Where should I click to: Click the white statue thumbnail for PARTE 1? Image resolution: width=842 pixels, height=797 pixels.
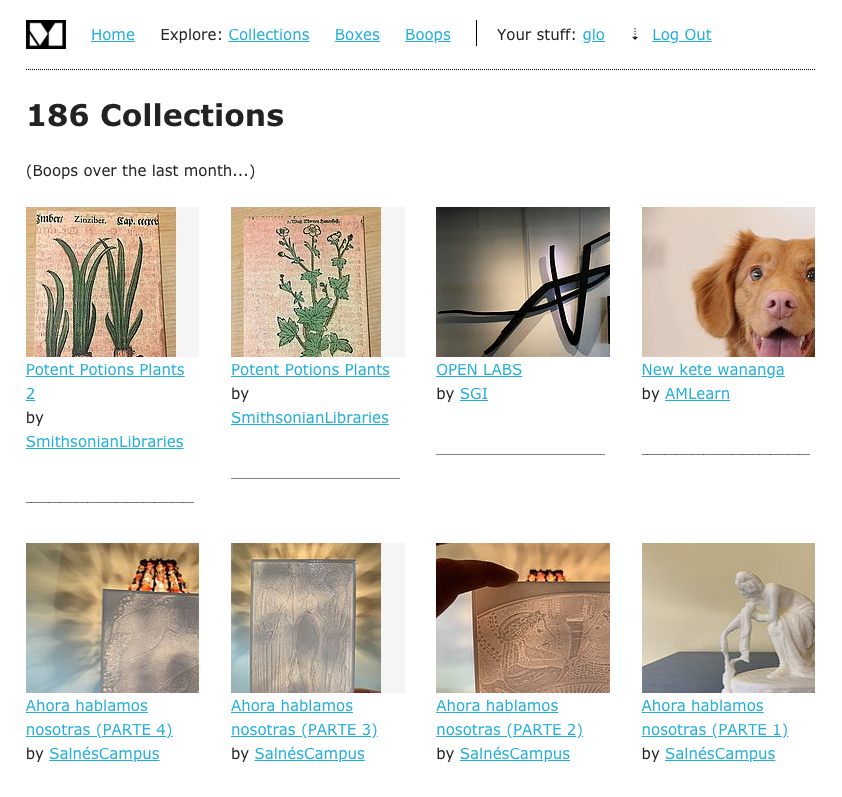(x=727, y=617)
